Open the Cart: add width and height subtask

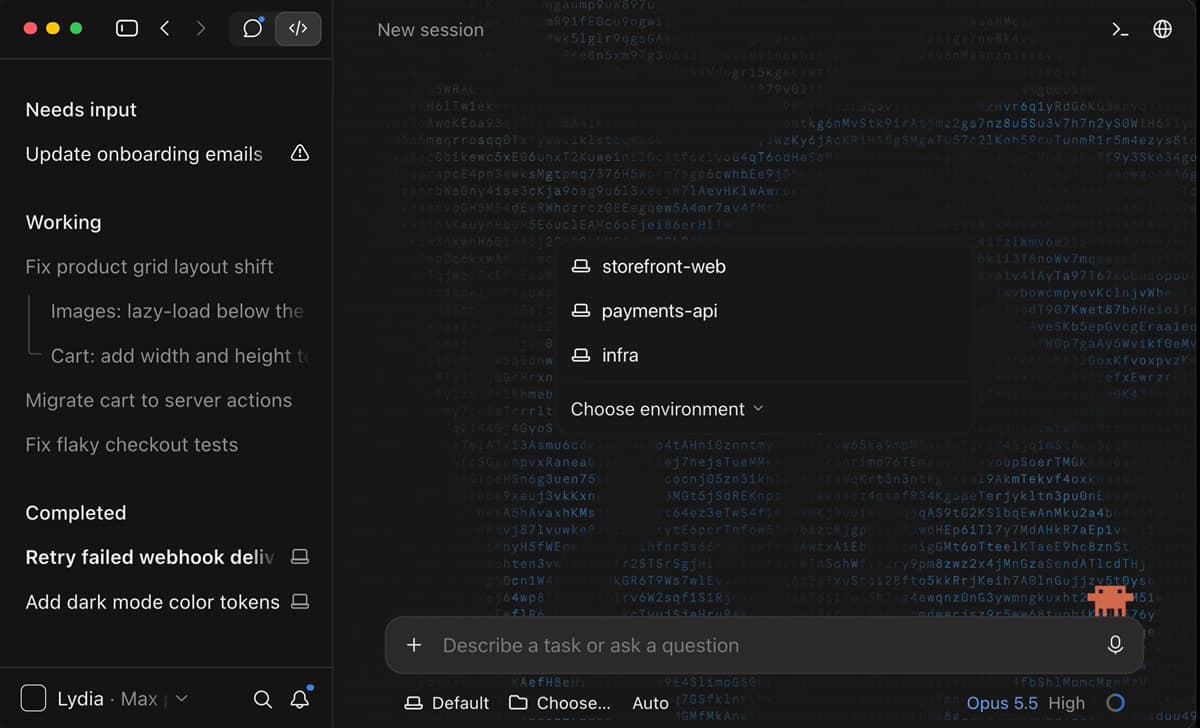pyautogui.click(x=177, y=355)
